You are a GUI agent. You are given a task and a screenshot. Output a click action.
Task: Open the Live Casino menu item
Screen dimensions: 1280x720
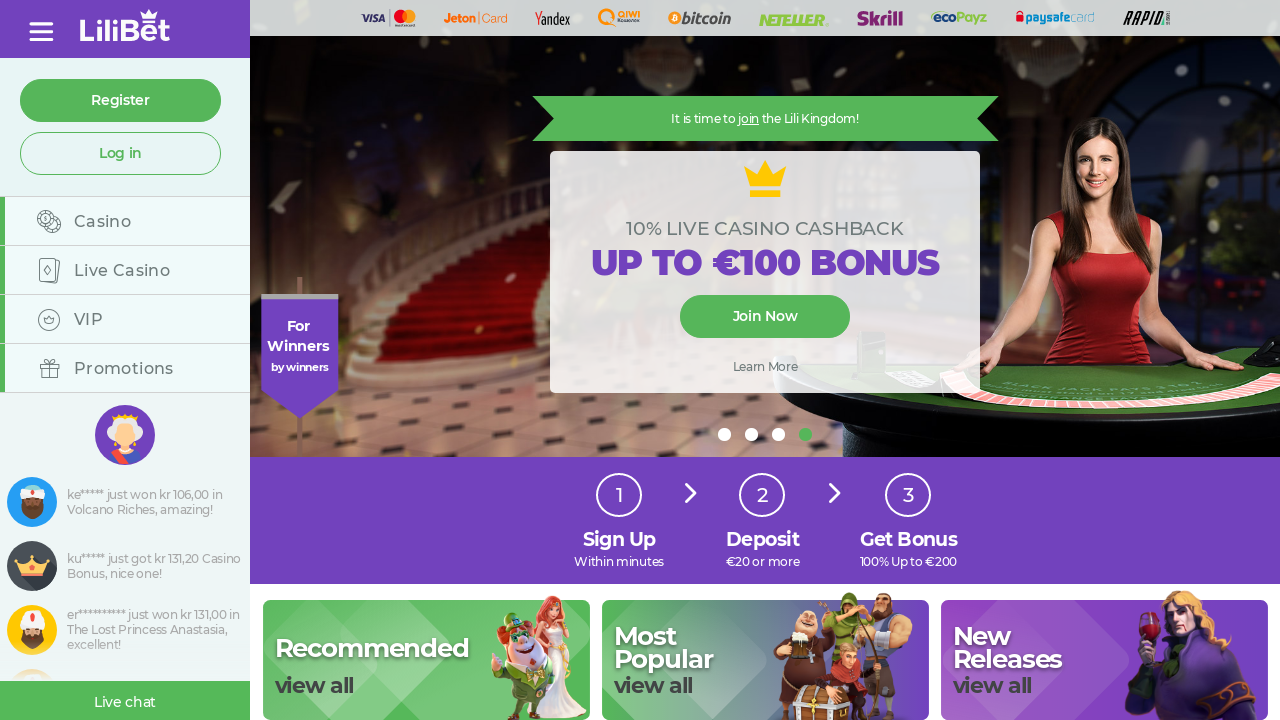[x=125, y=270]
